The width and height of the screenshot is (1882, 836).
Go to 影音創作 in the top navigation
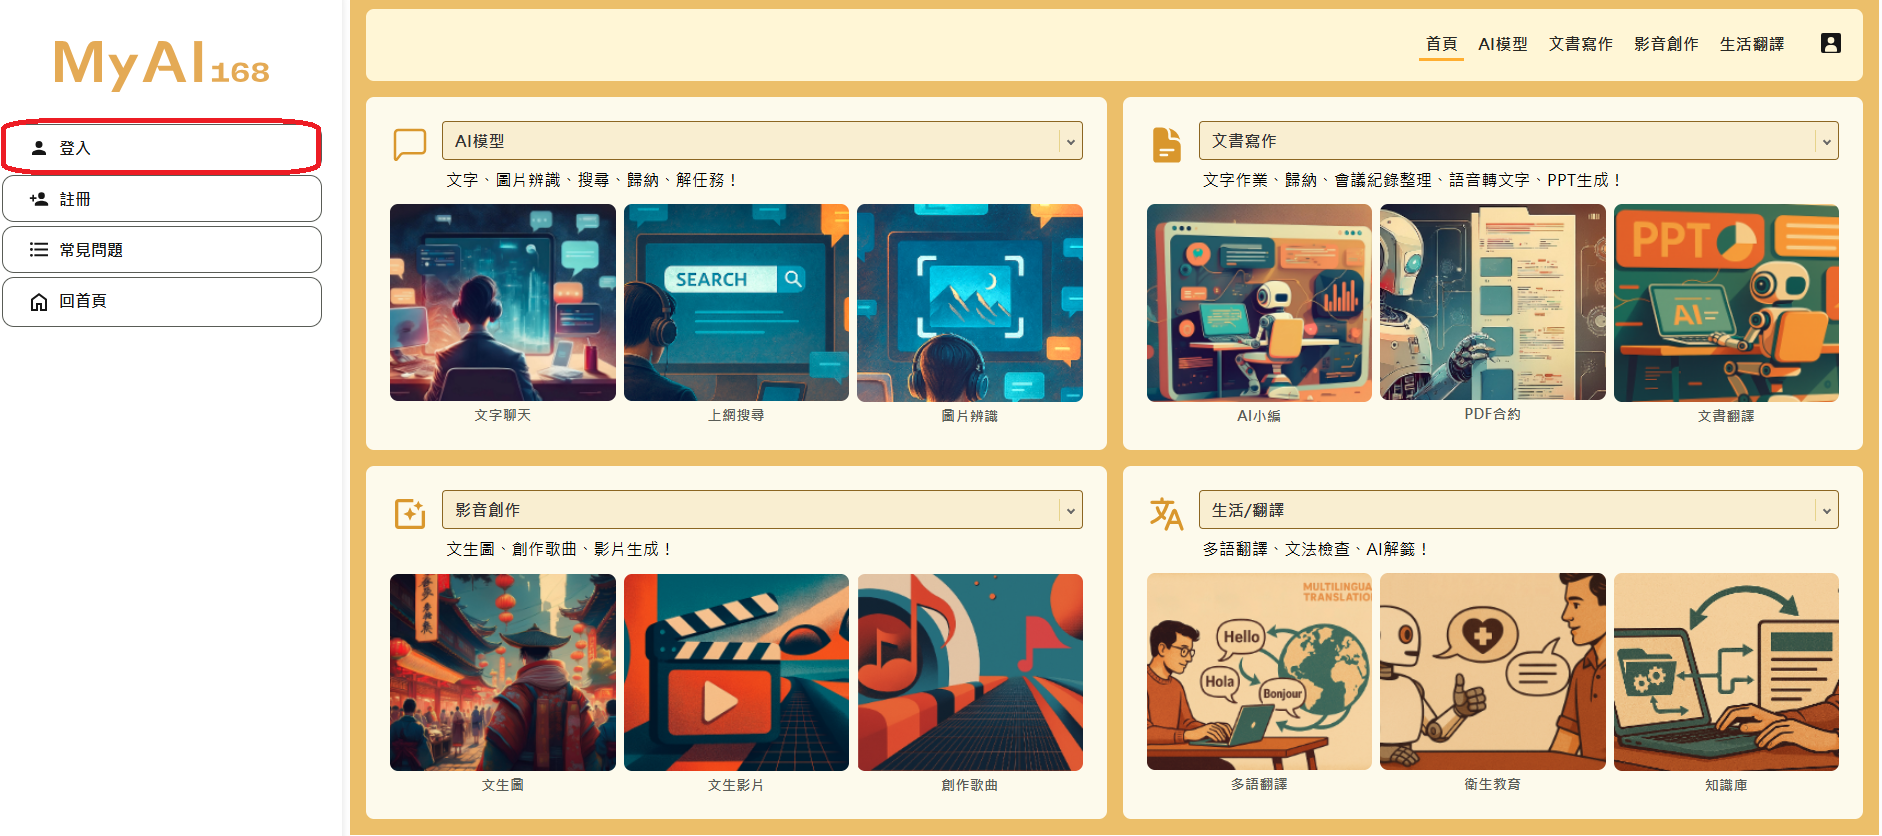(x=1665, y=44)
